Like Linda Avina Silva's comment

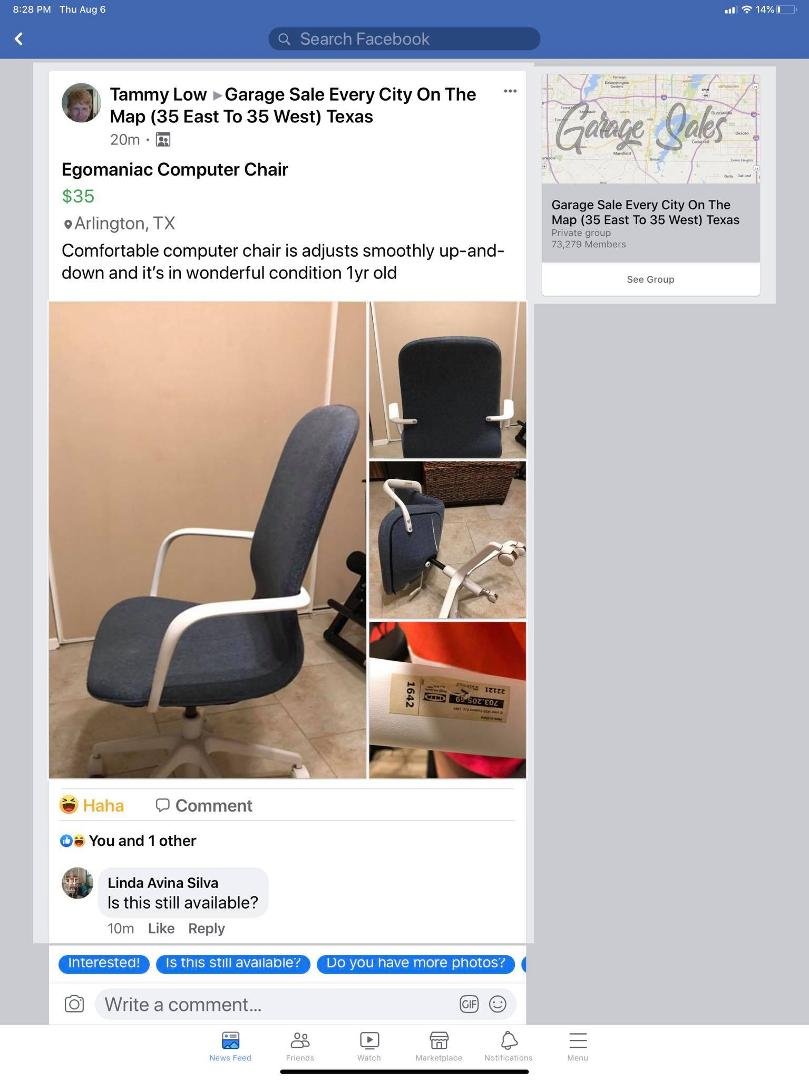[x=161, y=928]
